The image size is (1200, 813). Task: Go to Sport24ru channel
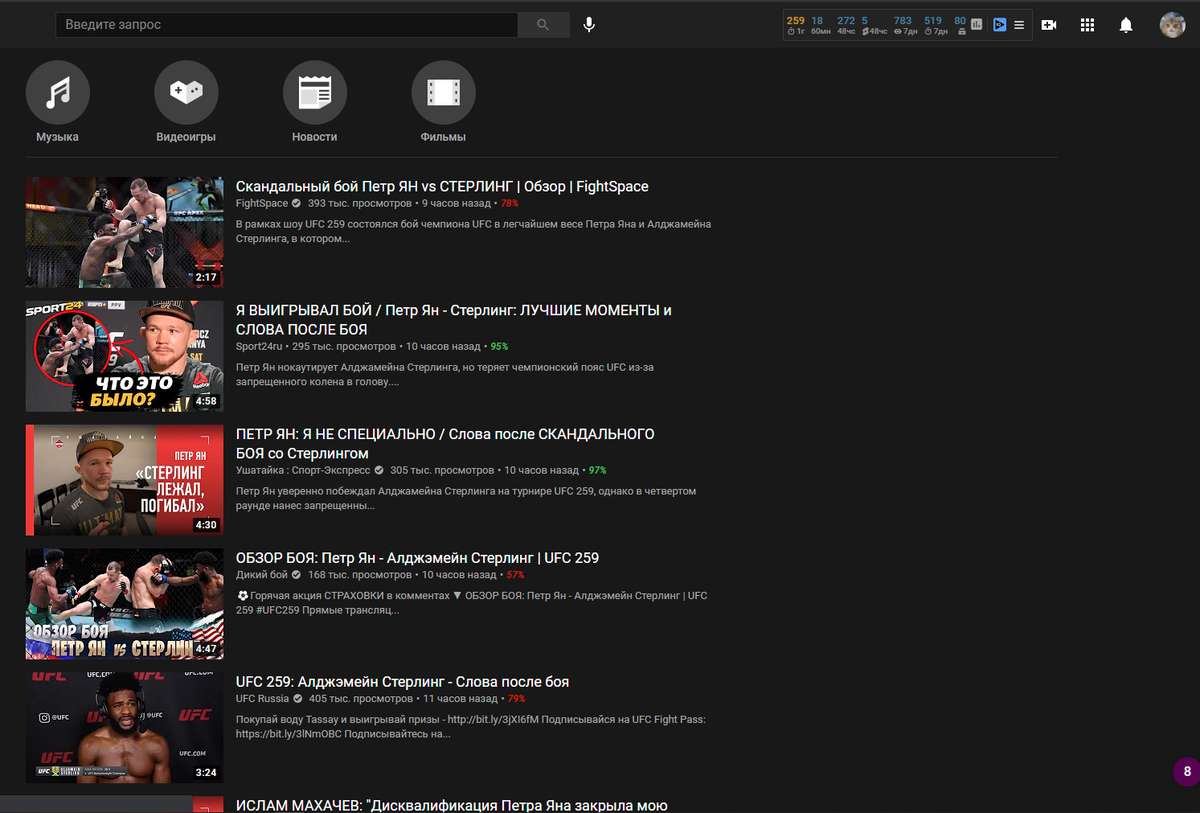pyautogui.click(x=259, y=346)
